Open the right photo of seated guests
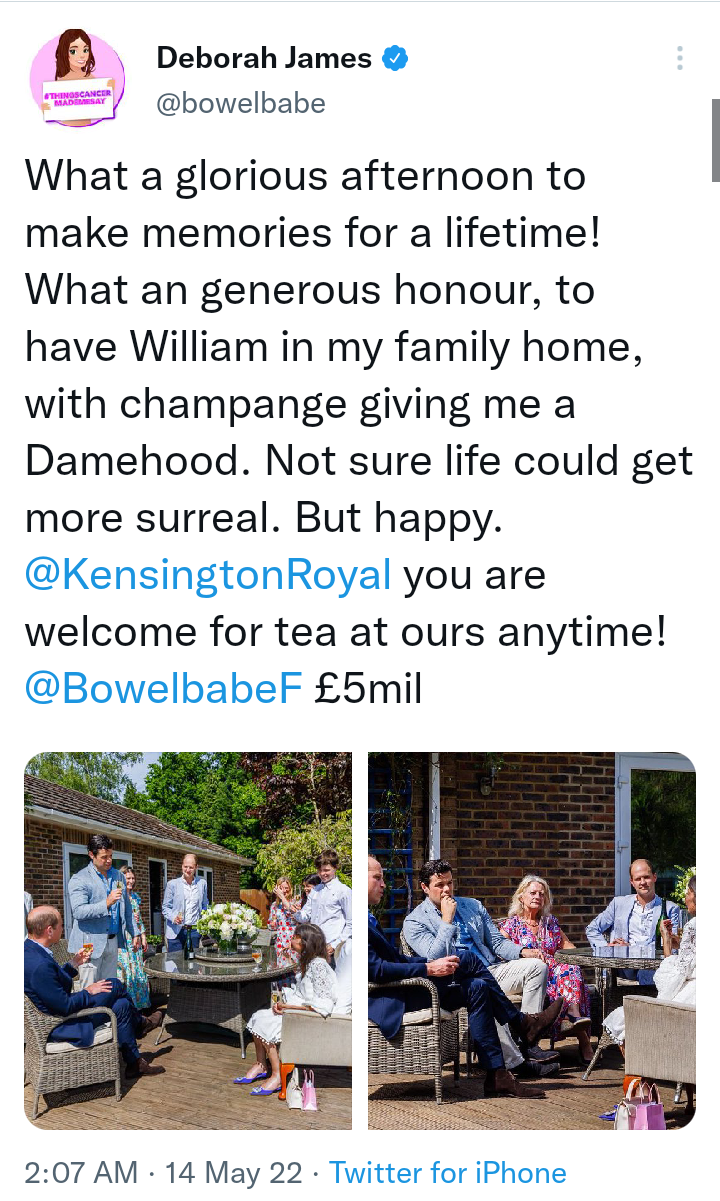720x1201 pixels. [x=532, y=941]
